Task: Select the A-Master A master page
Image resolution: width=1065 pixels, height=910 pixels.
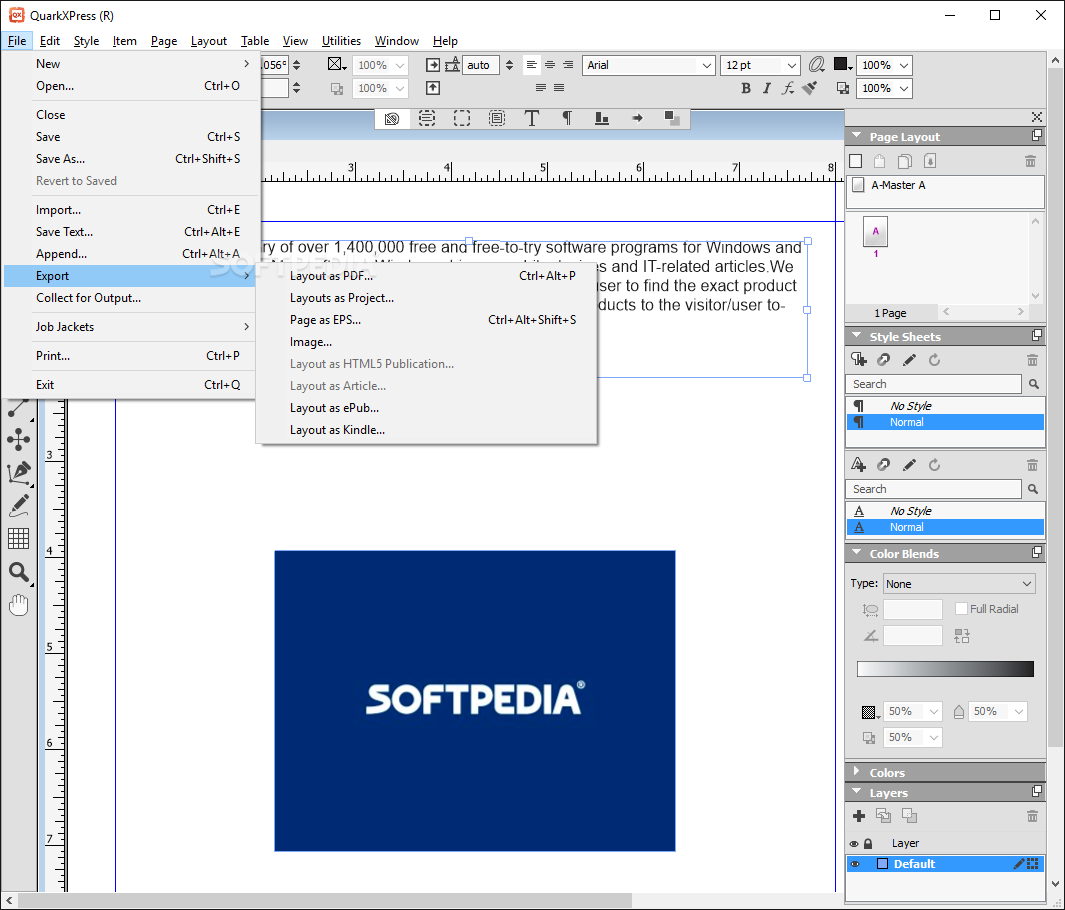Action: [x=945, y=185]
